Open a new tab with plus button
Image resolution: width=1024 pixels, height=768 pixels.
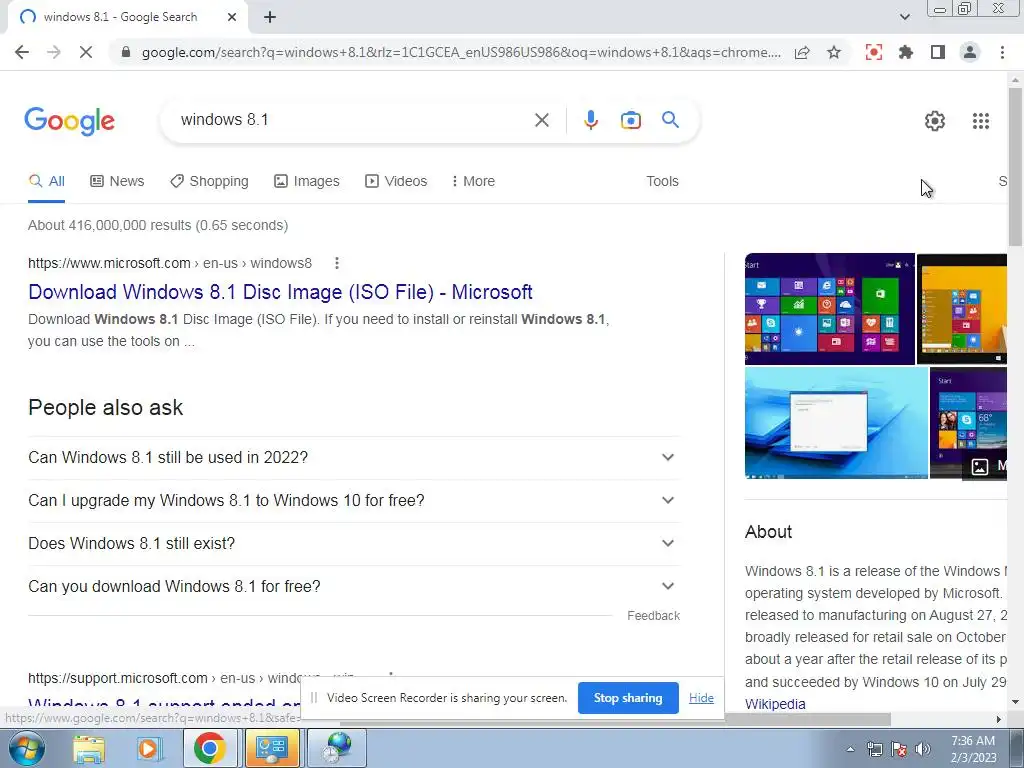(x=270, y=18)
